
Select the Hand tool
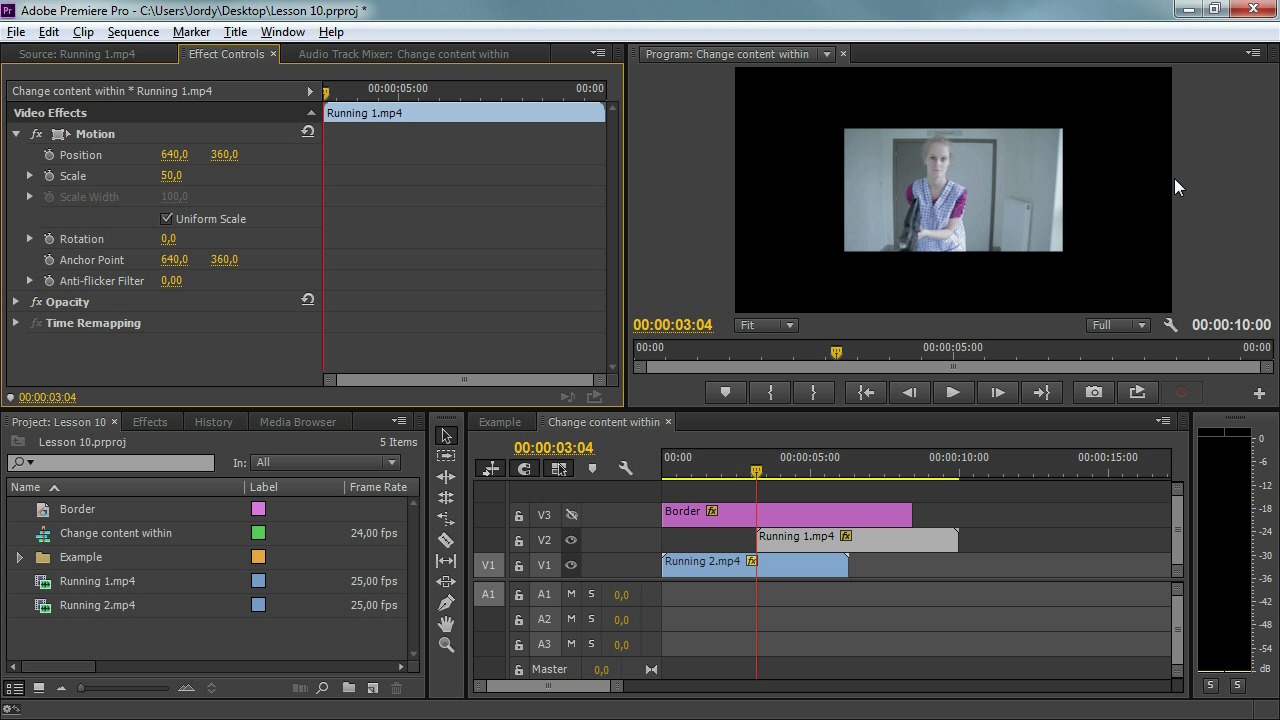pyautogui.click(x=446, y=624)
